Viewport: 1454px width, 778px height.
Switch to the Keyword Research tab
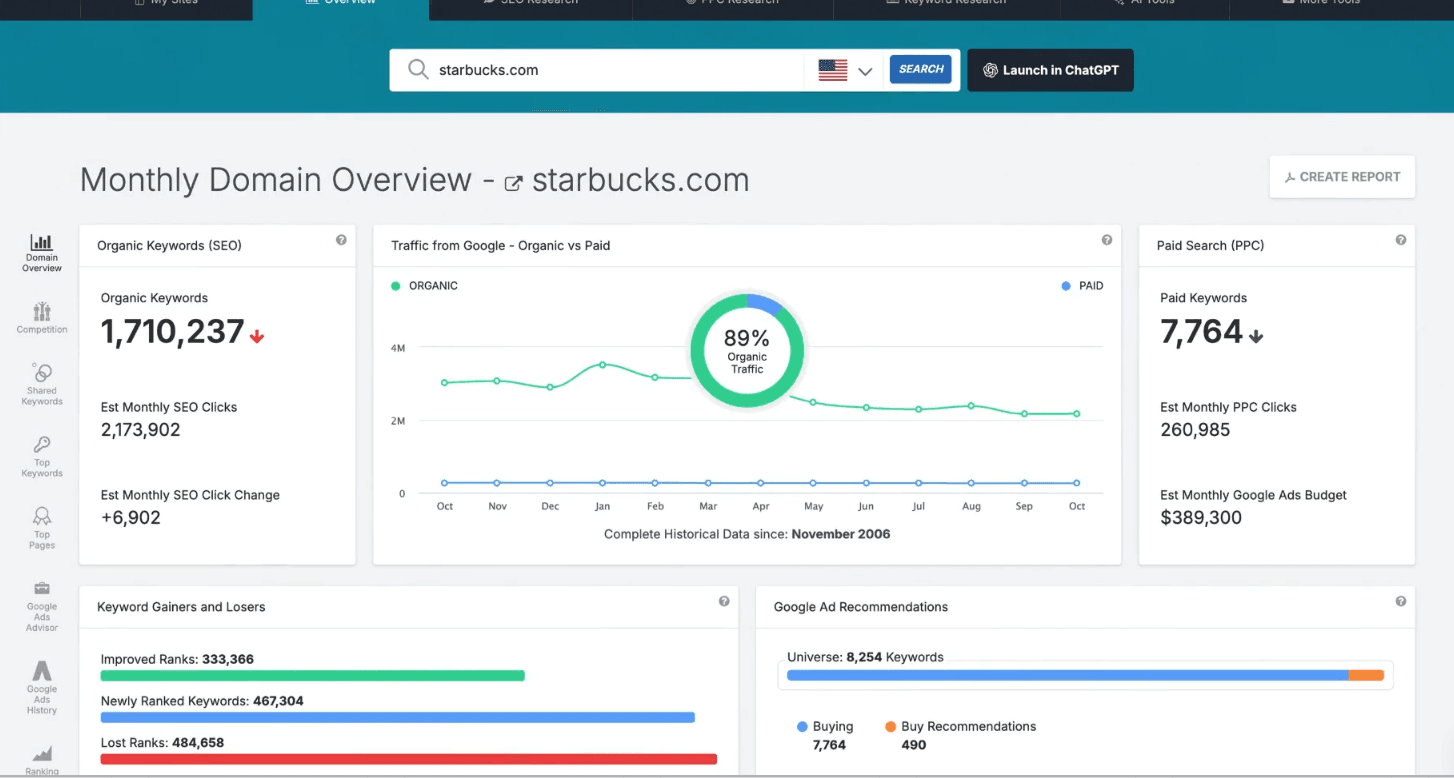pos(946,4)
